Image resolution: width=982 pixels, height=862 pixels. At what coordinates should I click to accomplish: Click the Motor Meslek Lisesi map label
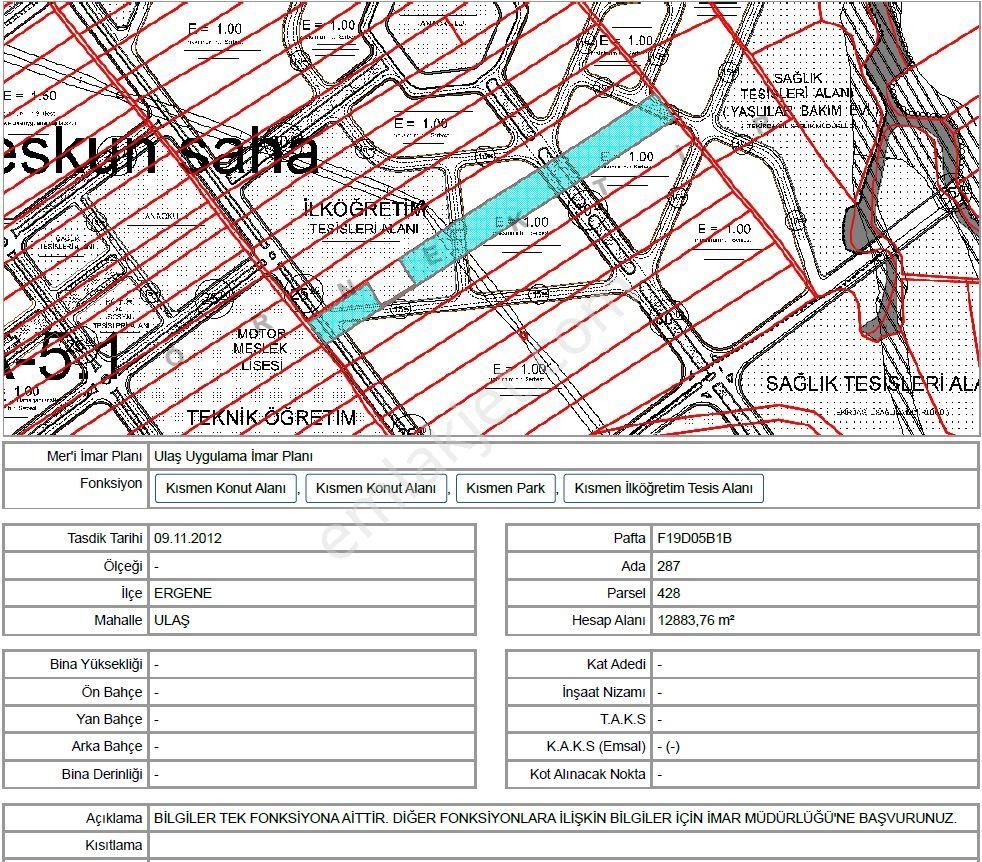tap(260, 348)
